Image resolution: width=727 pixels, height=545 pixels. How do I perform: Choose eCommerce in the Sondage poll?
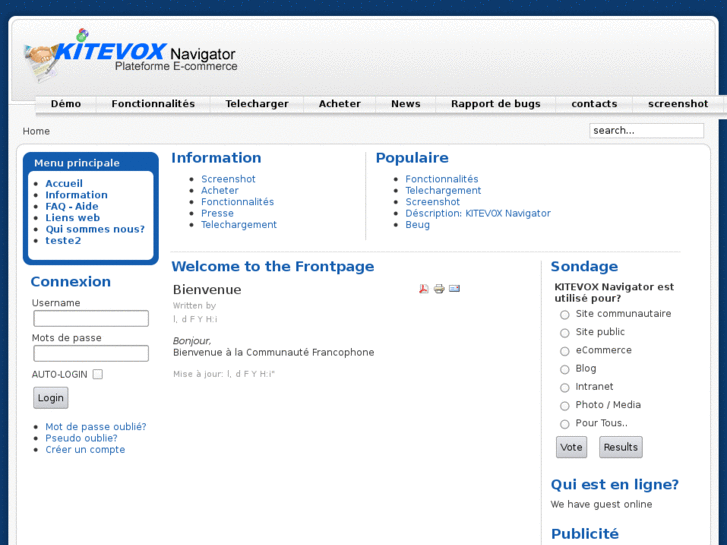coord(564,351)
